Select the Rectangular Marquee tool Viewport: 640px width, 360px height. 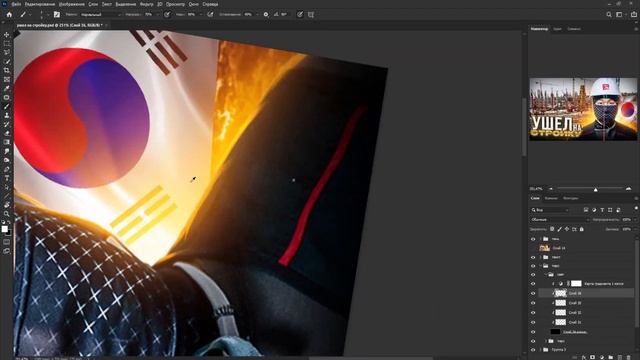coord(7,44)
